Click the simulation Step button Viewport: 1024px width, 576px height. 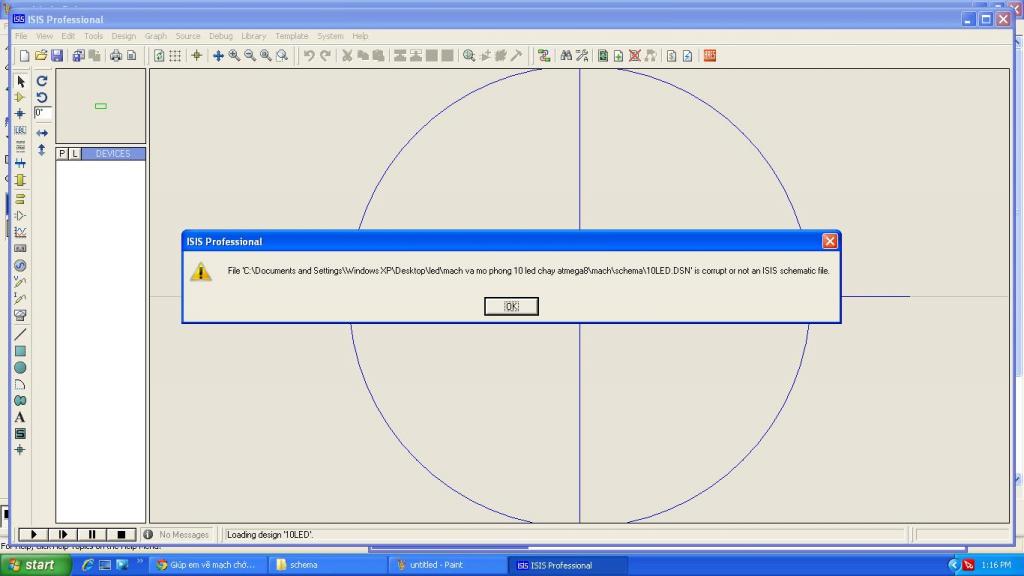tap(63, 534)
